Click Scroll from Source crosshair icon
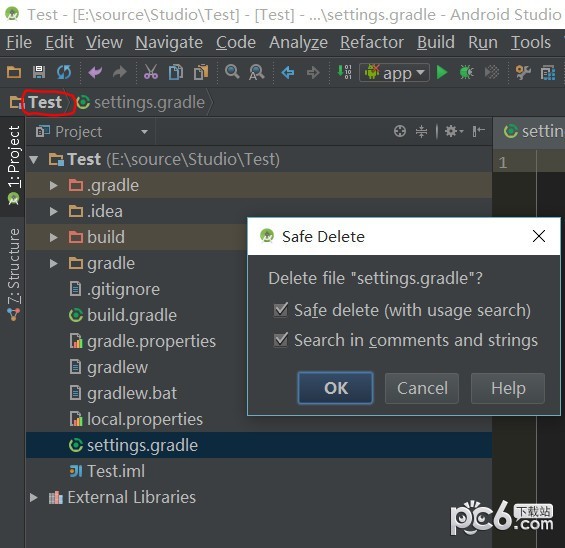 pyautogui.click(x=400, y=131)
